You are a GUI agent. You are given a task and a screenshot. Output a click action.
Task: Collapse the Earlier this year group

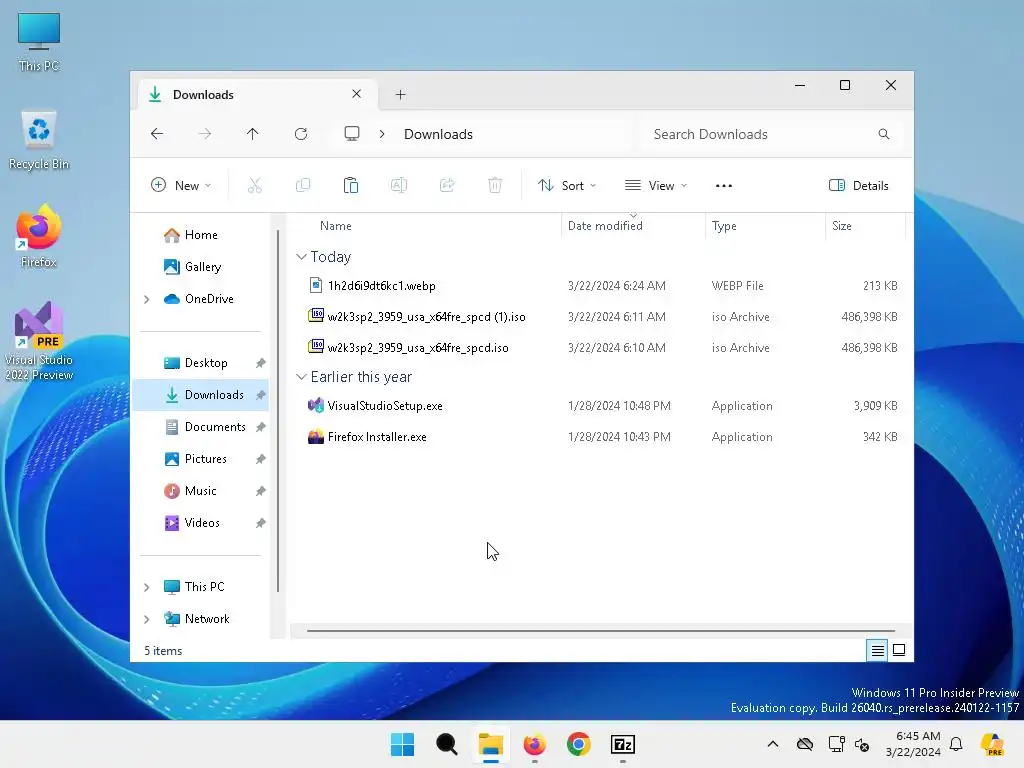click(301, 377)
